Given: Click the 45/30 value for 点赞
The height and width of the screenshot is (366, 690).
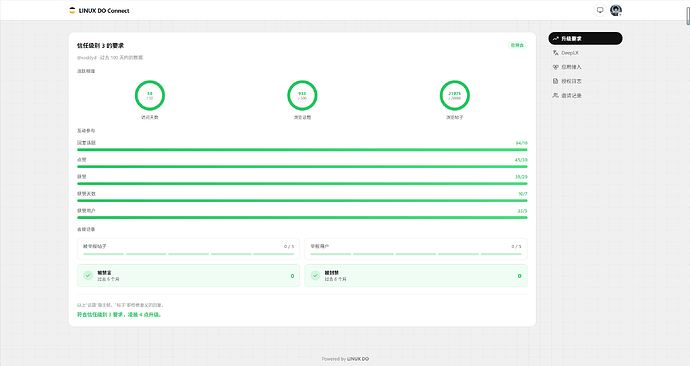Looking at the screenshot, I should coord(521,160).
